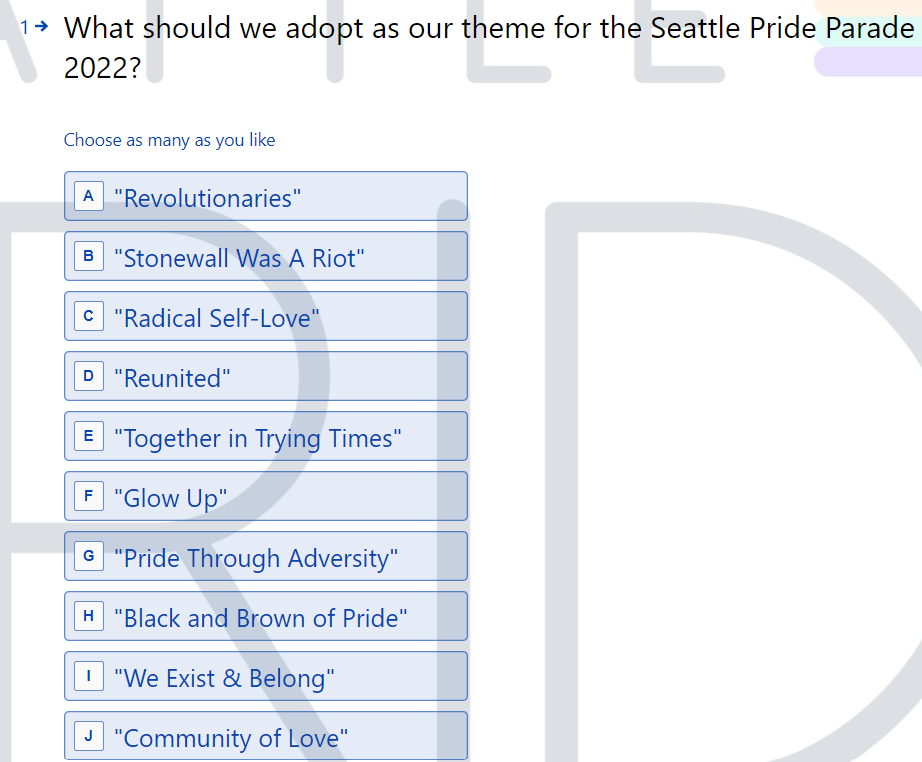Viewport: 922px width, 762px height.
Task: Select "We Exist & Belong" option
Action: pos(266,676)
